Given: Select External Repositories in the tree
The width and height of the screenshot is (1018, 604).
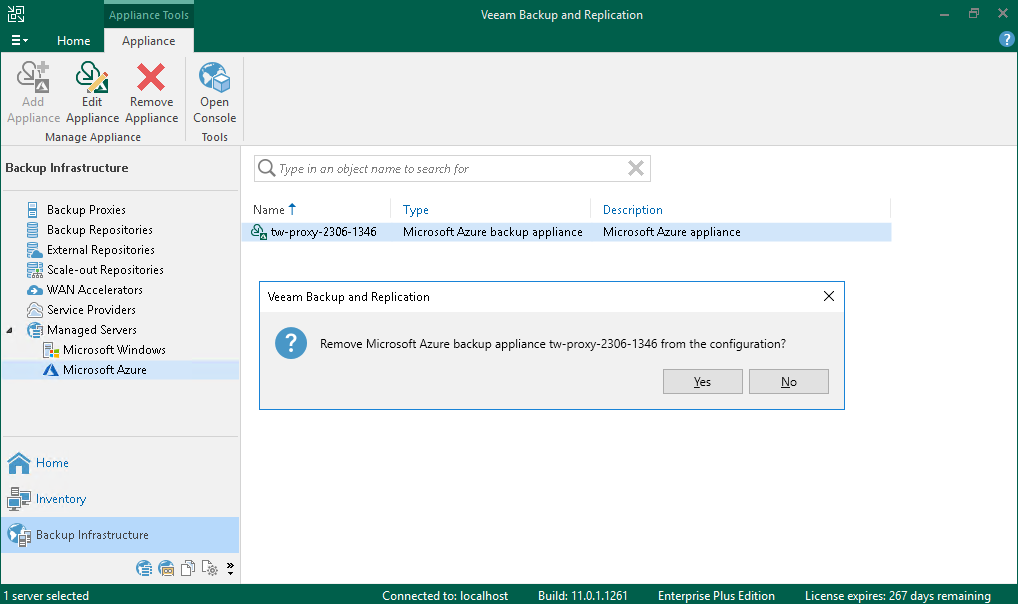Looking at the screenshot, I should coord(101,250).
